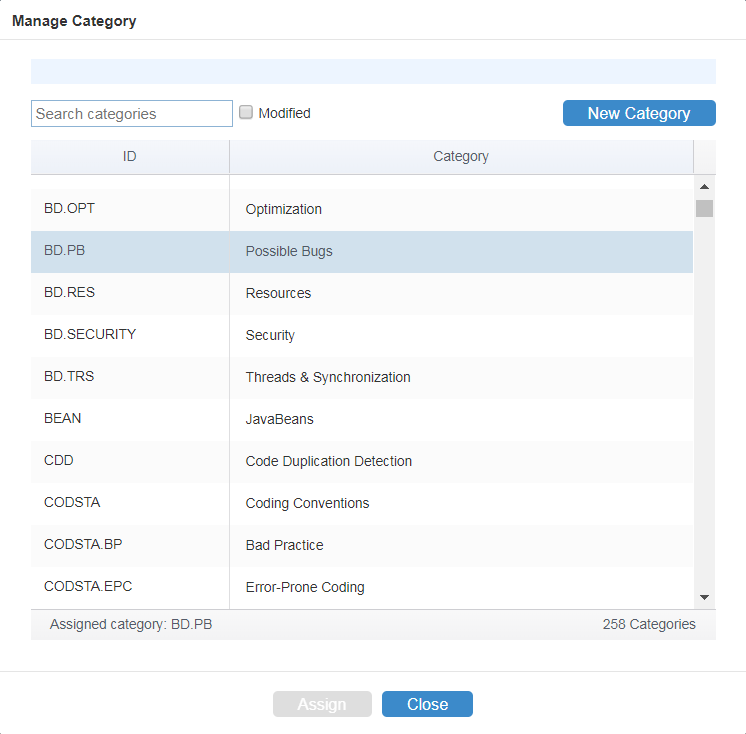The width and height of the screenshot is (746, 734).
Task: Sort by the ID column header
Action: point(130,157)
